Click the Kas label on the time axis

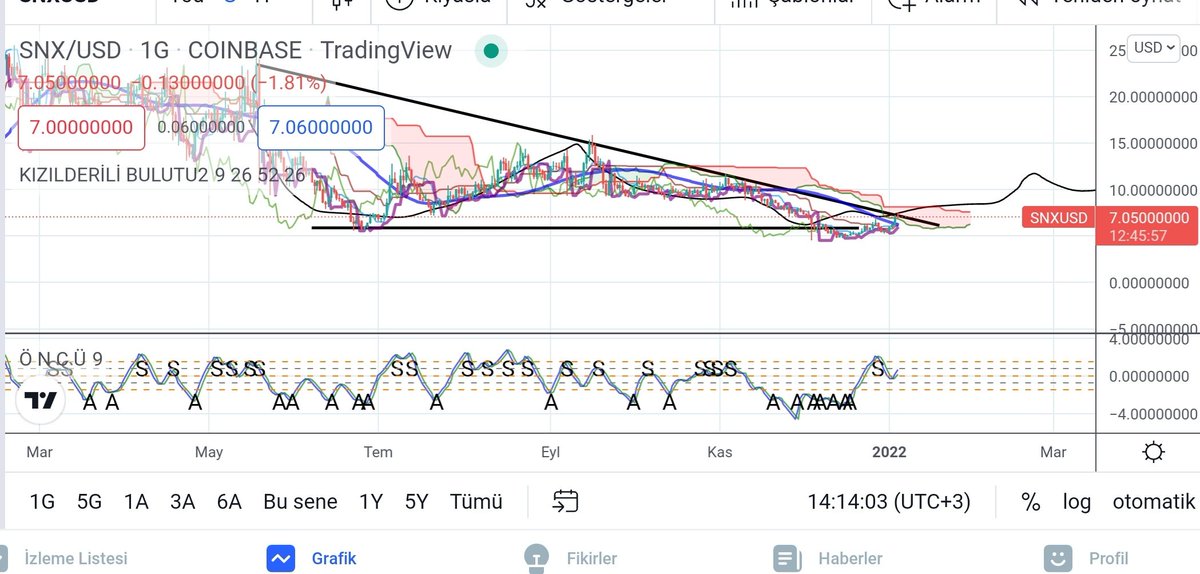tap(720, 452)
